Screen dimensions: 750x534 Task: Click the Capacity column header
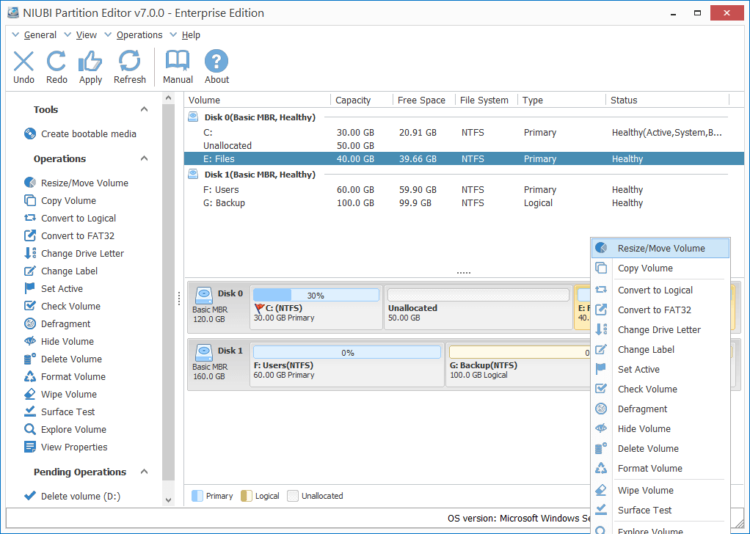point(361,100)
